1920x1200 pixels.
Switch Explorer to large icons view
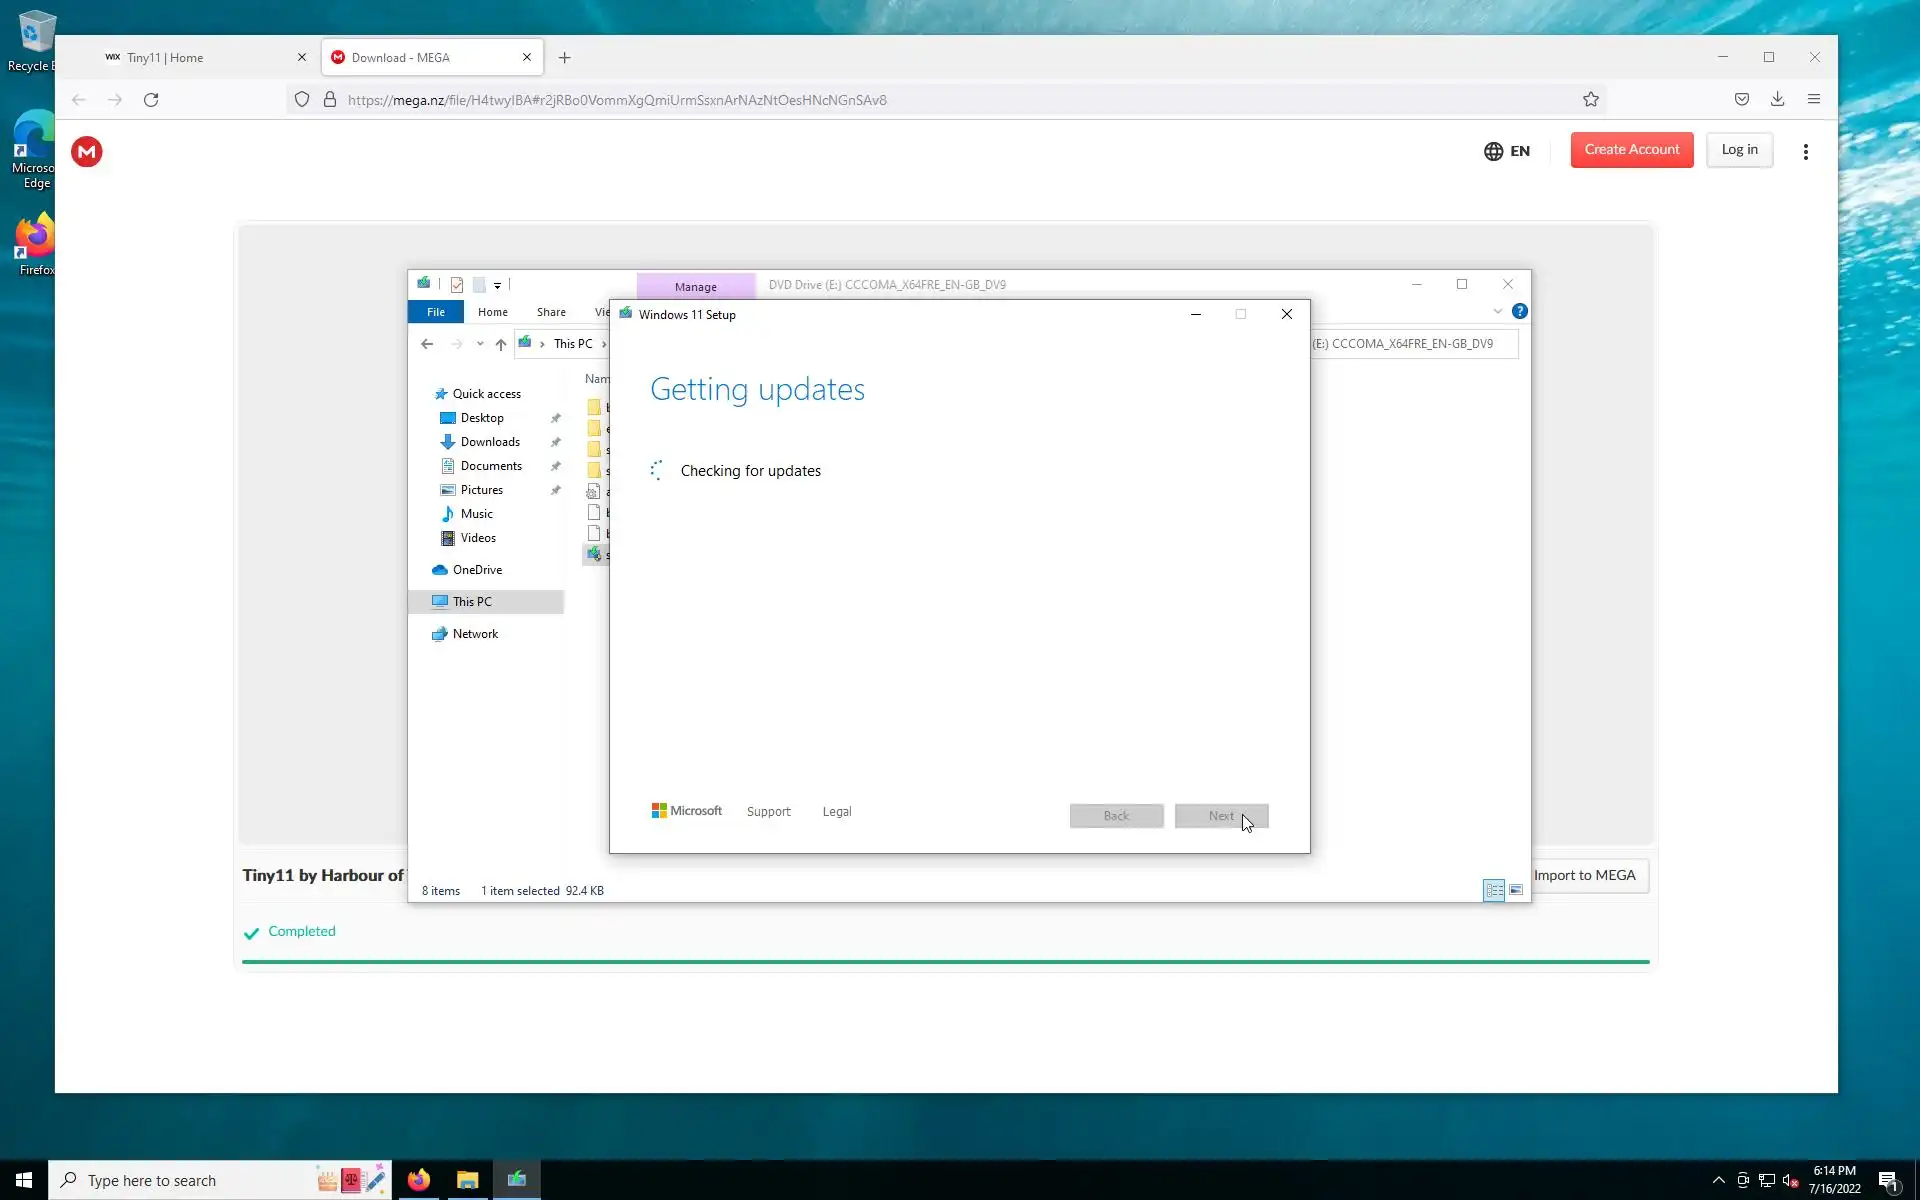(x=1516, y=890)
